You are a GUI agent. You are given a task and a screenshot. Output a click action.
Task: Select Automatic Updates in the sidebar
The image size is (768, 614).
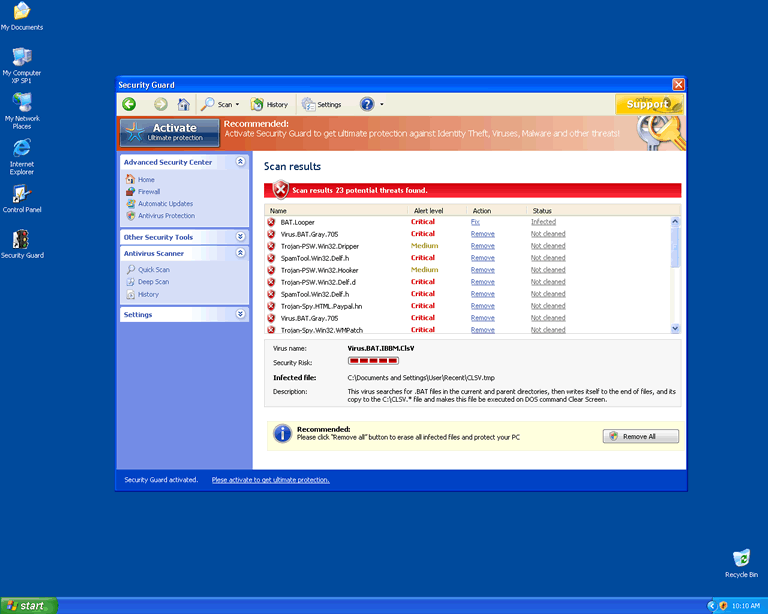click(x=165, y=204)
